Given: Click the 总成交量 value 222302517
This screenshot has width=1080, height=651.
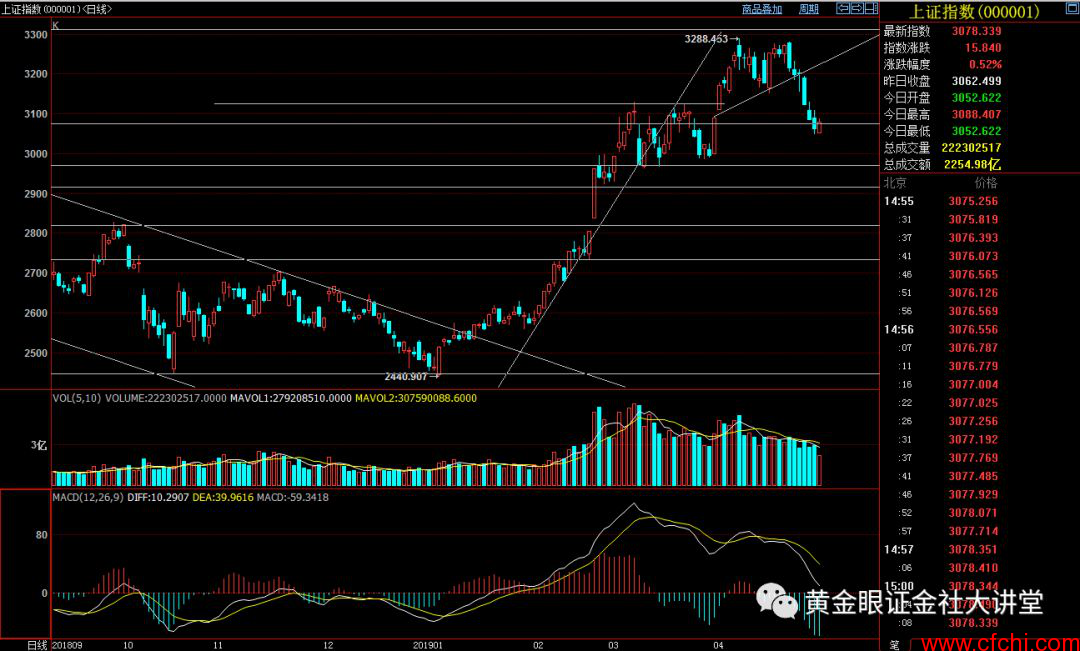Looking at the screenshot, I should pyautogui.click(x=971, y=147).
